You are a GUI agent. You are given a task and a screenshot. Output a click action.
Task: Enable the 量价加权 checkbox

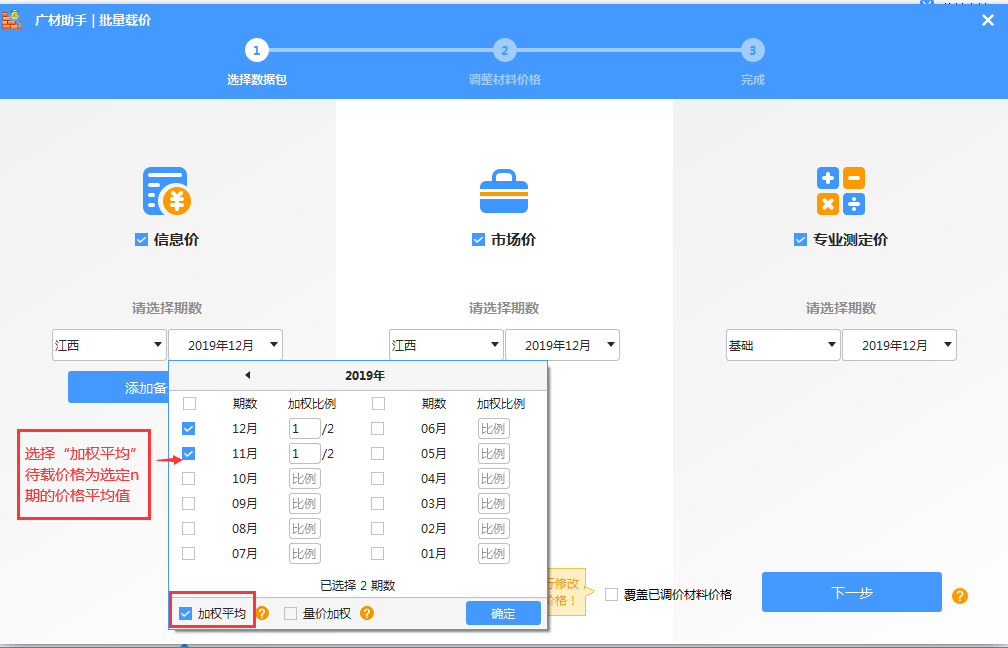point(291,613)
